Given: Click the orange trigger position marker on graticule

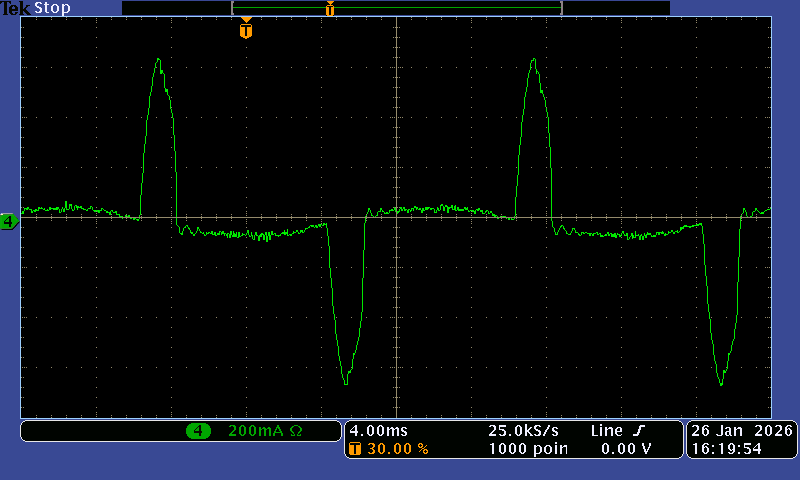Looking at the screenshot, I should (246, 30).
